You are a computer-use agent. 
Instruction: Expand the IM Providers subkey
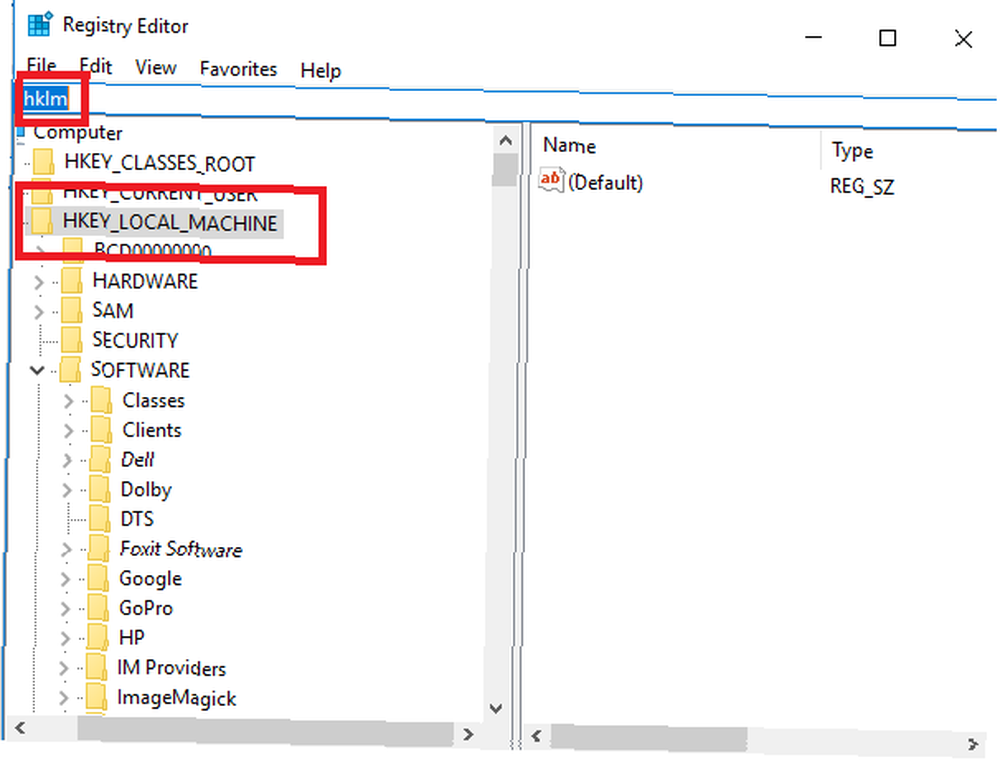[64, 668]
